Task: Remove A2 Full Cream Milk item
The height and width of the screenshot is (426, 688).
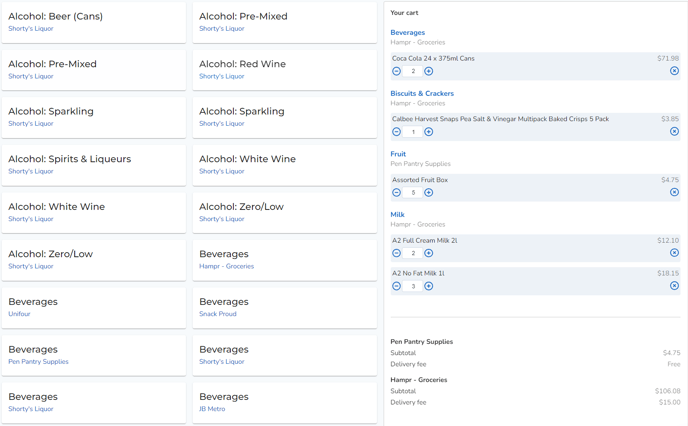Action: (x=674, y=253)
